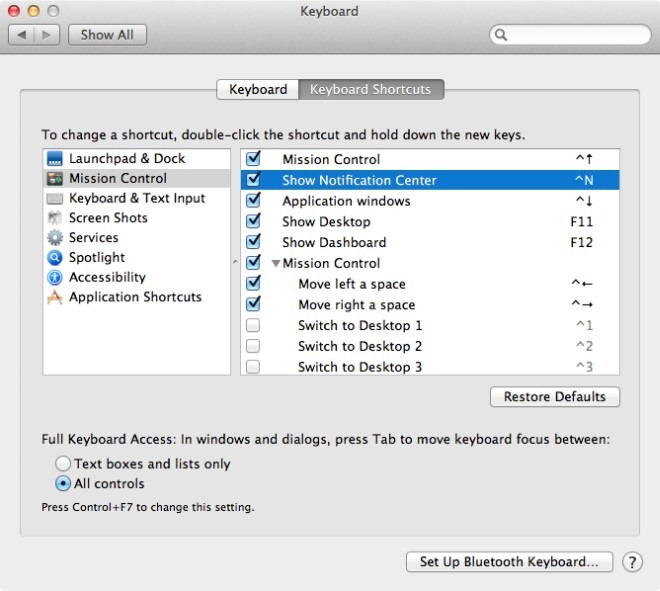The height and width of the screenshot is (591, 660).
Task: Click the Show All button
Action: click(107, 35)
